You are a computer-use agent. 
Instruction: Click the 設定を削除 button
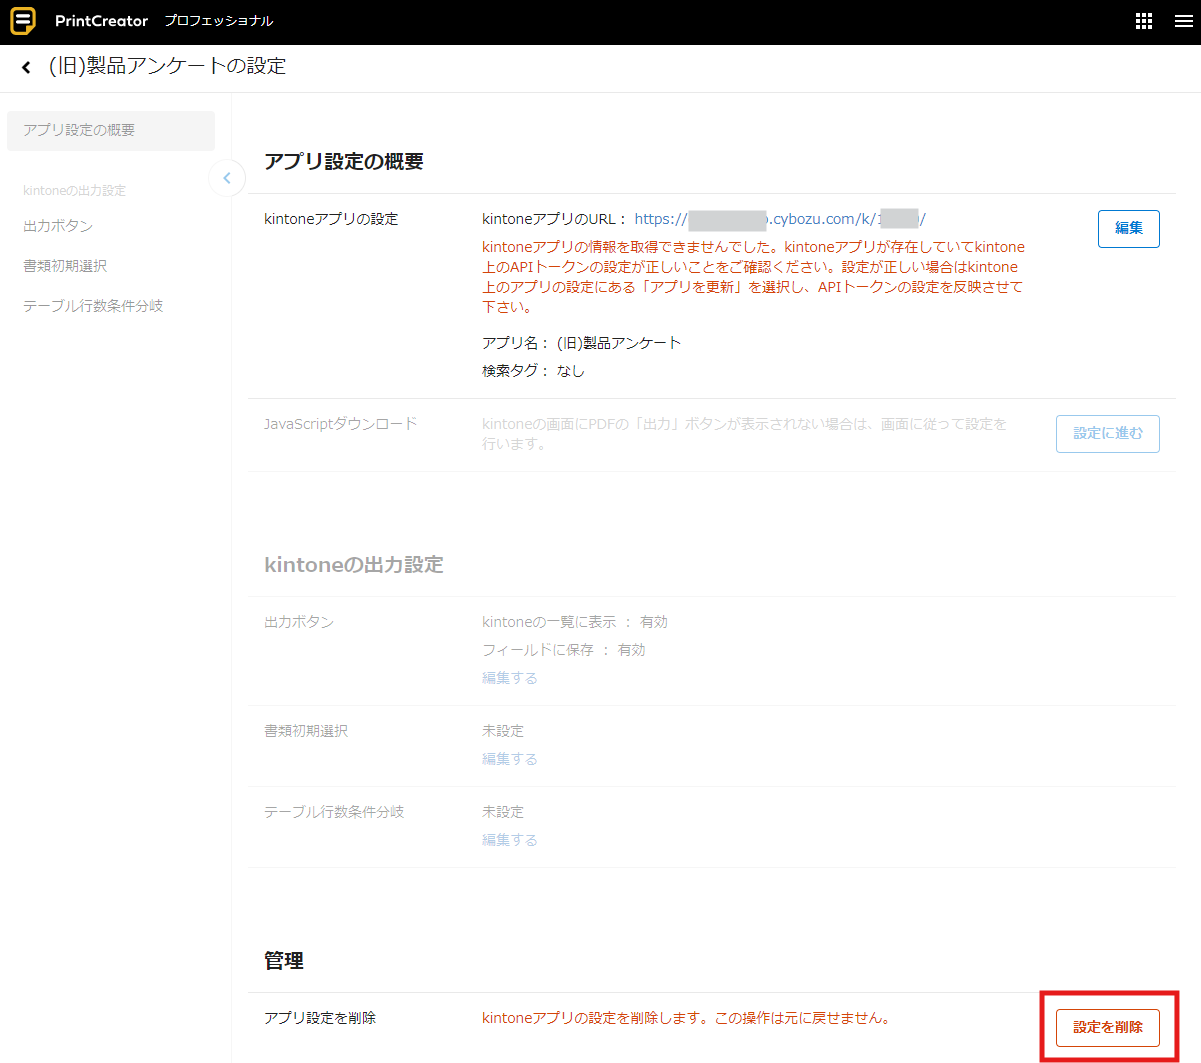click(1108, 1027)
